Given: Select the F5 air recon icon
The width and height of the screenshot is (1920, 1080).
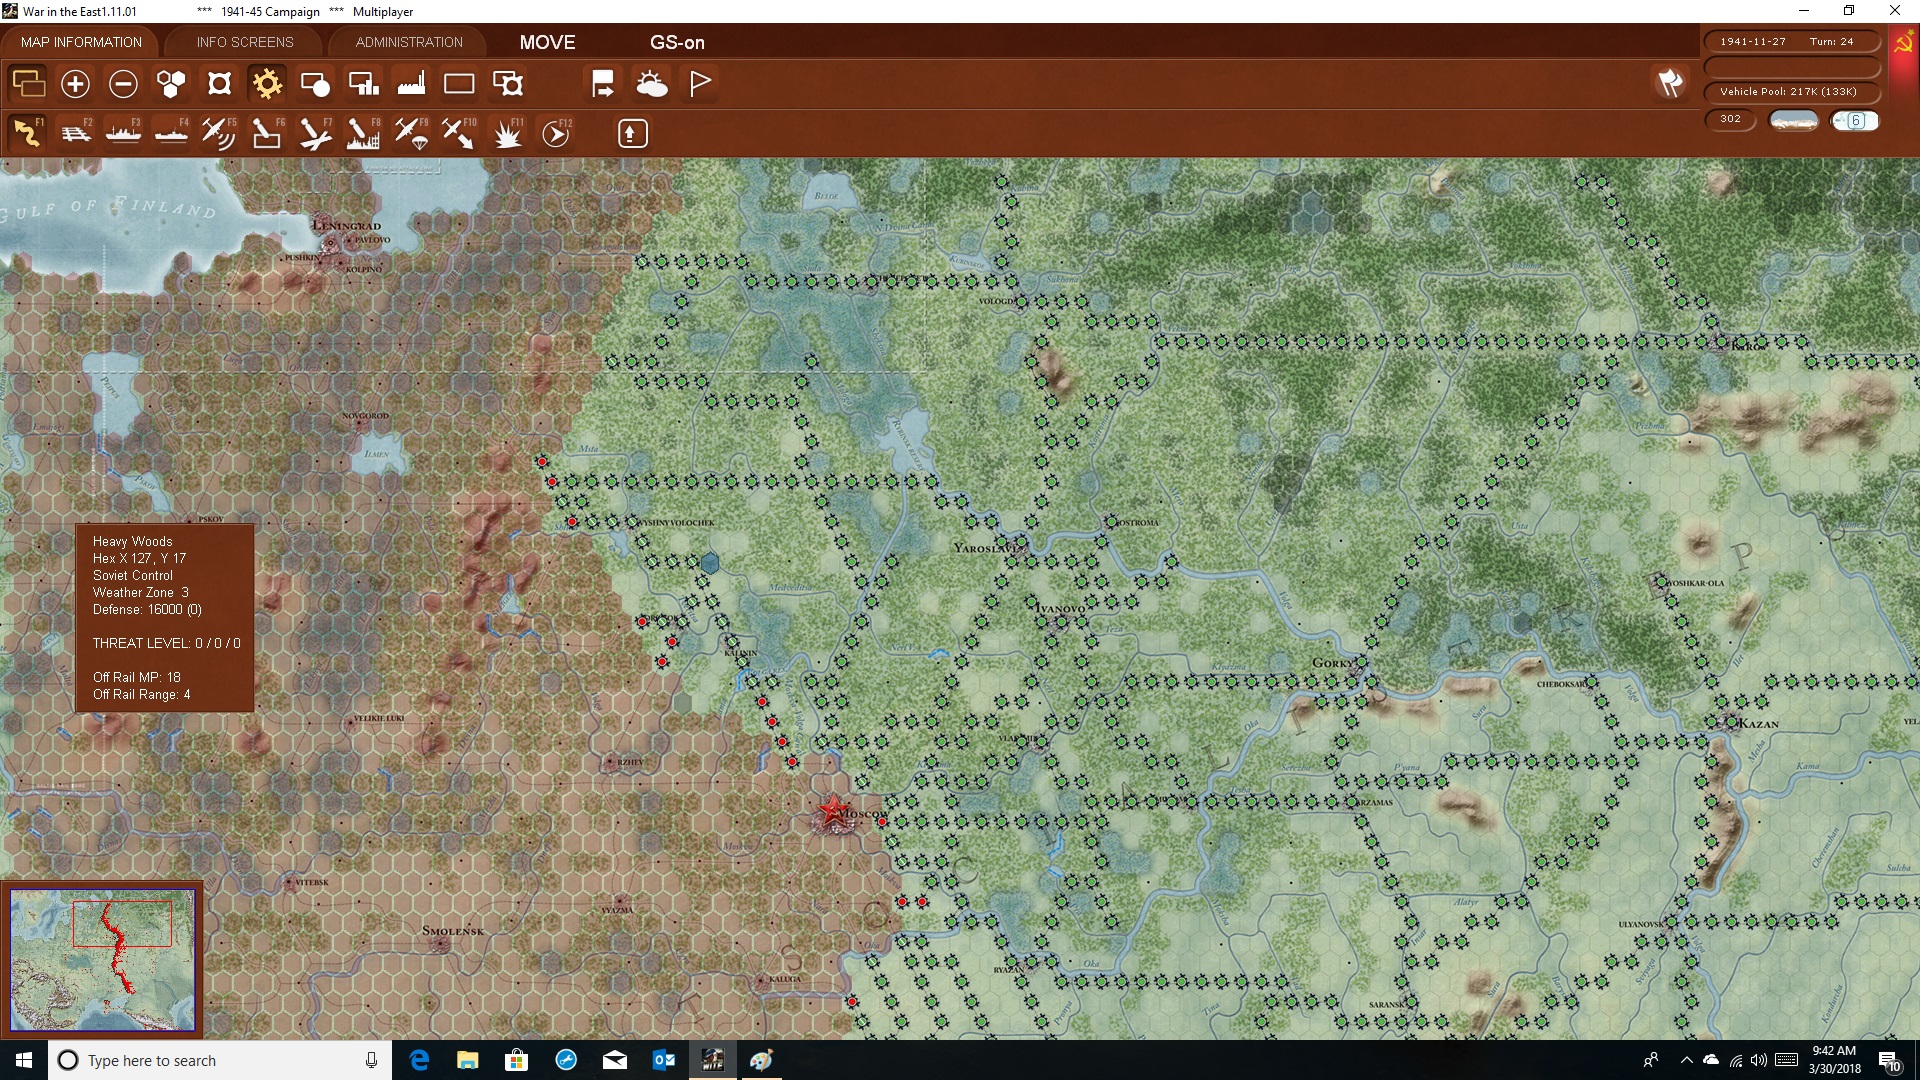Looking at the screenshot, I should tap(219, 133).
